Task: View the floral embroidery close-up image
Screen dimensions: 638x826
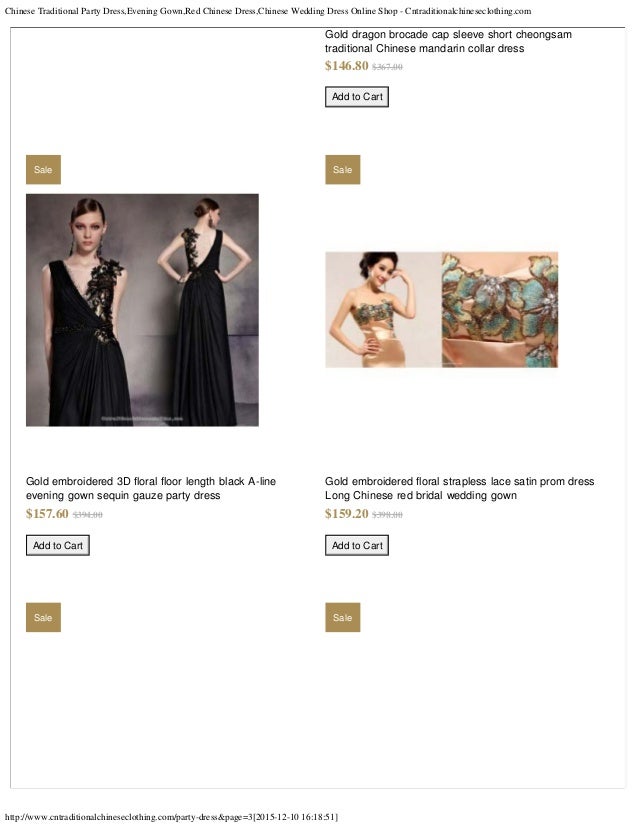Action: 500,310
